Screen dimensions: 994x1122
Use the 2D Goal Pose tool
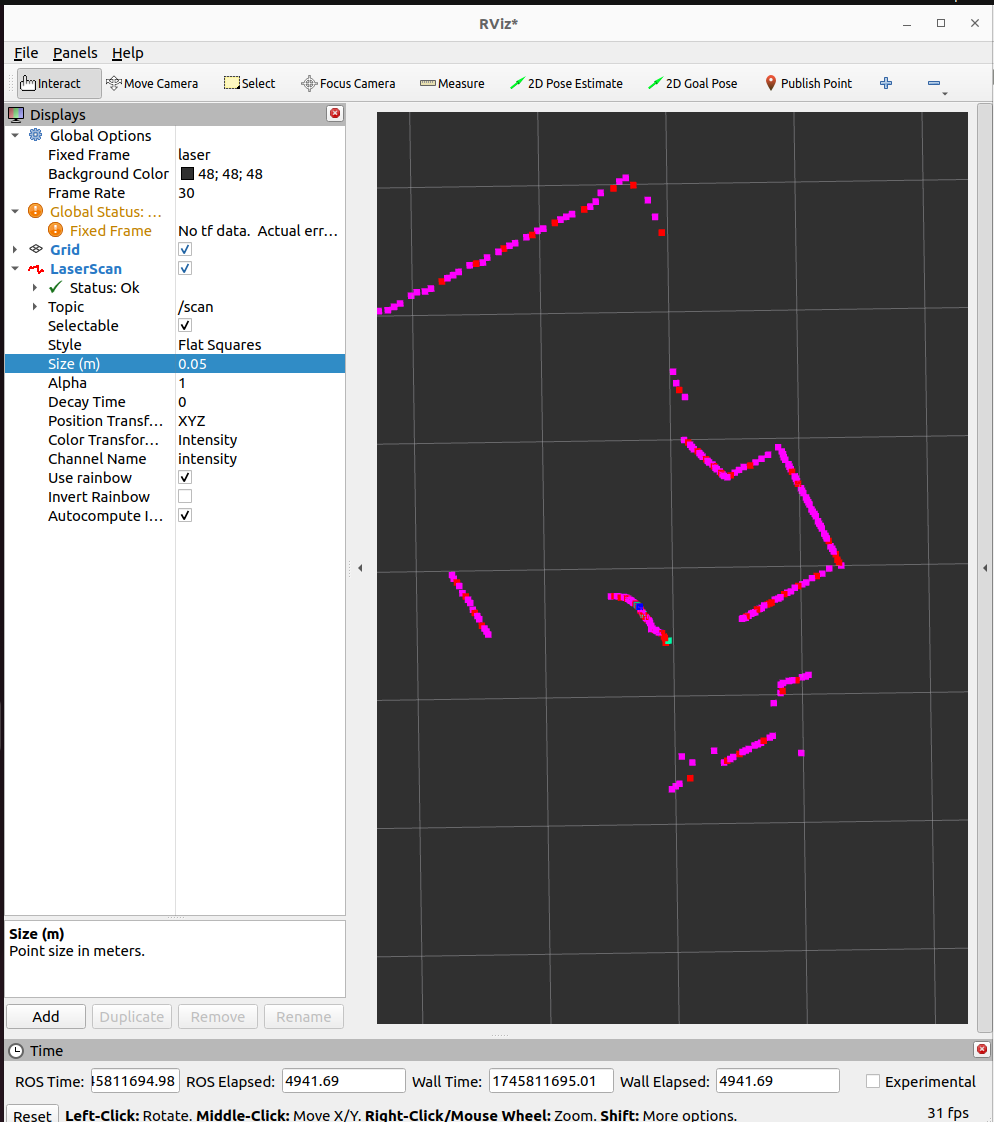(693, 83)
